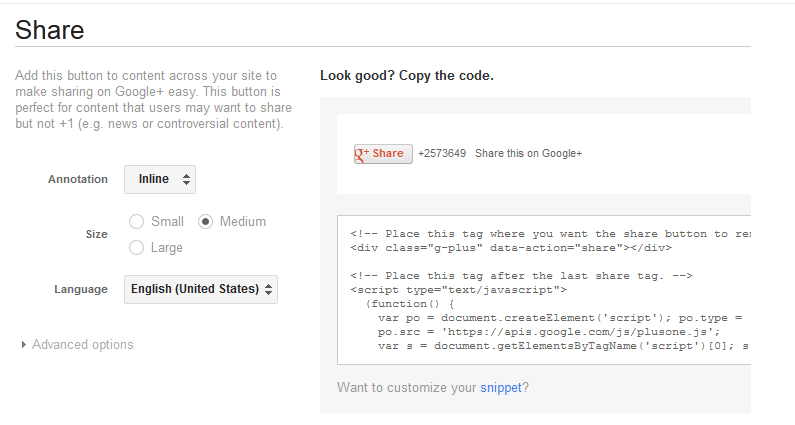
Task: Click the 'Share this on Google+' text
Action: 528,154
